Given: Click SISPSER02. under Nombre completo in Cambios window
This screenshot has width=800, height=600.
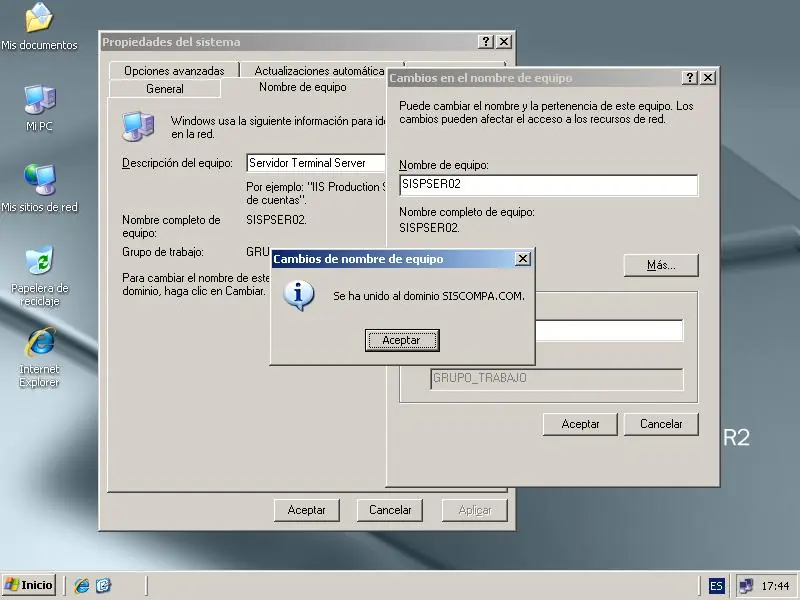Looking at the screenshot, I should click(x=429, y=228).
